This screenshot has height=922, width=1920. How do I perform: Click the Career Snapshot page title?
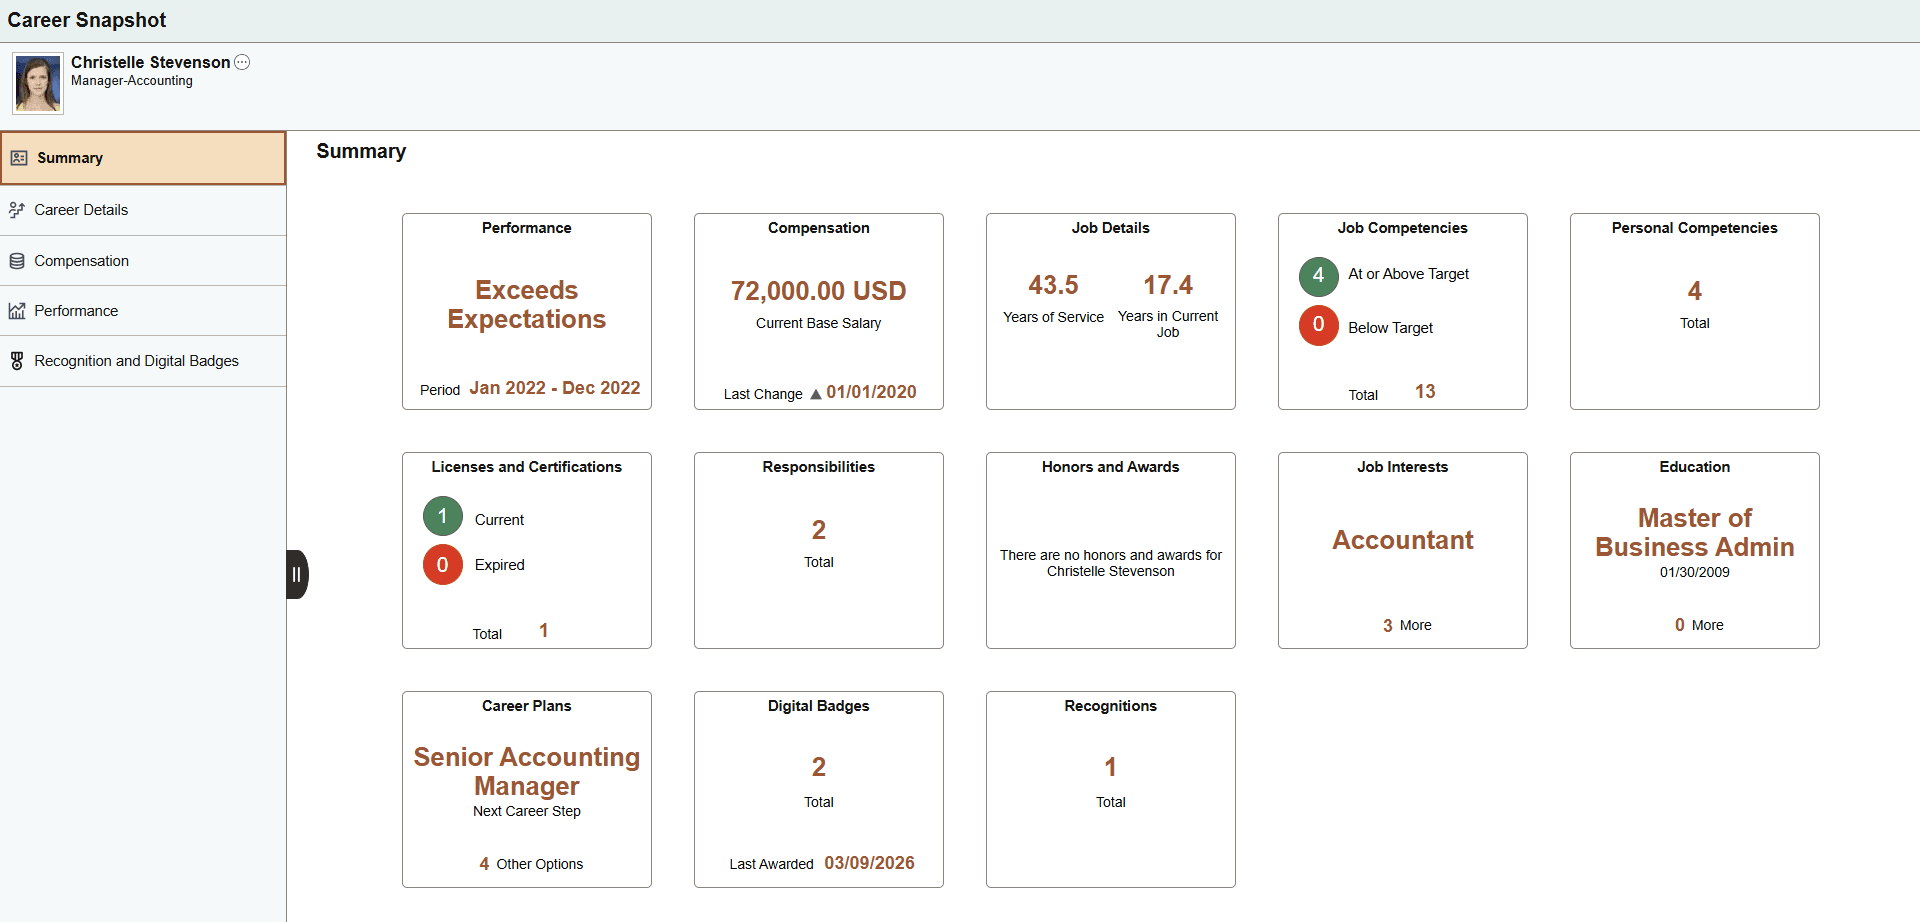(87, 20)
